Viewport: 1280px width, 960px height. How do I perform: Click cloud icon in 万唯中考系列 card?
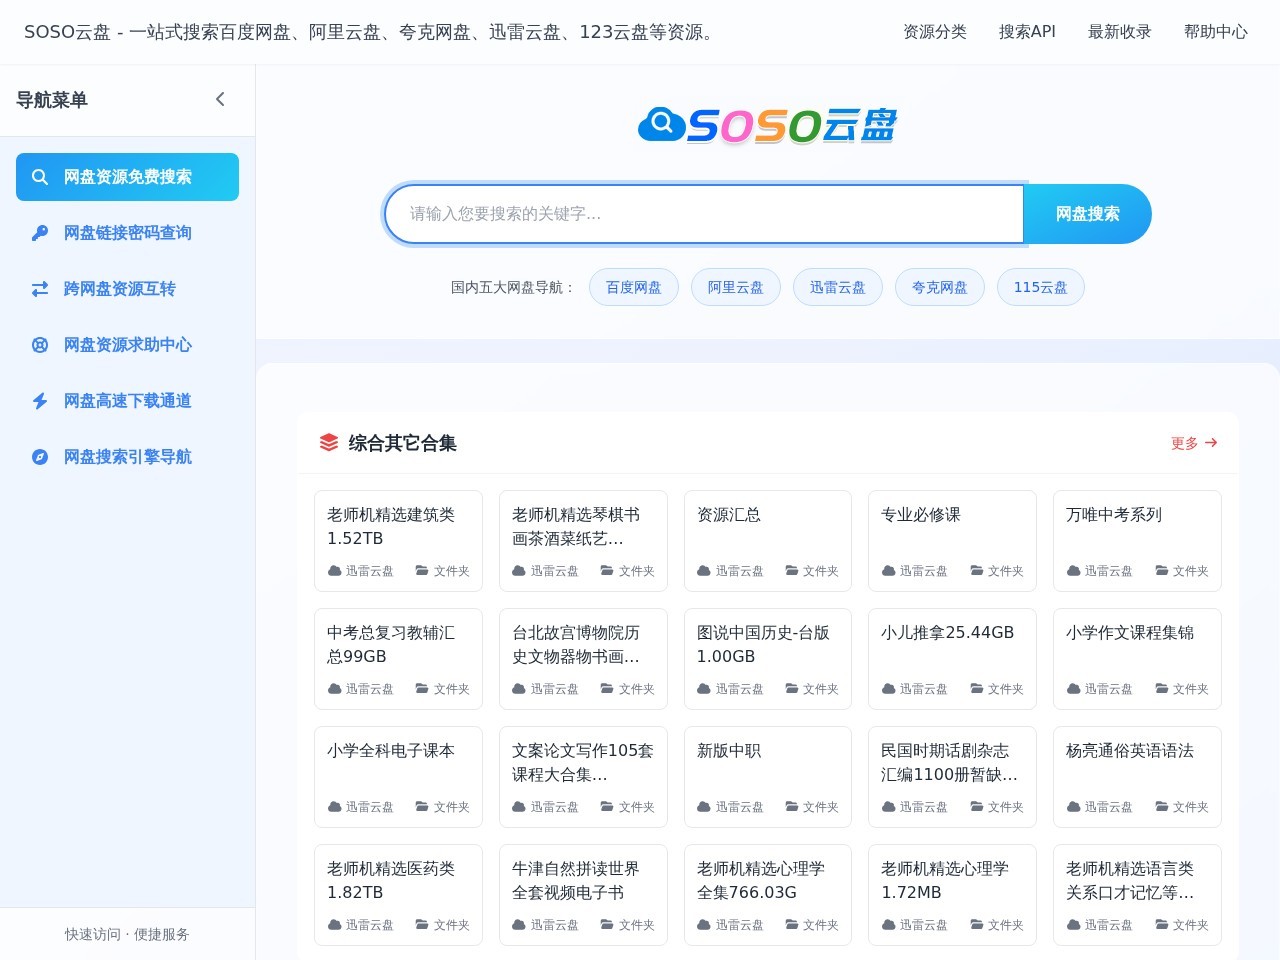click(1074, 571)
